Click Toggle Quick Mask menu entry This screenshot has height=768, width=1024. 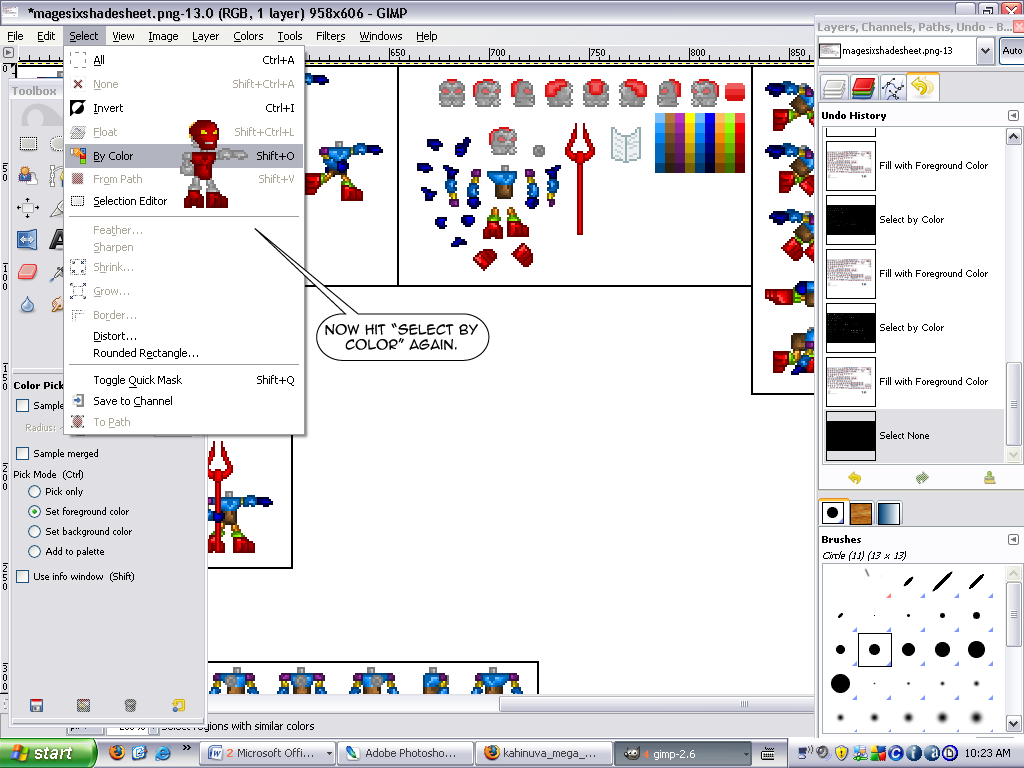coord(185,380)
